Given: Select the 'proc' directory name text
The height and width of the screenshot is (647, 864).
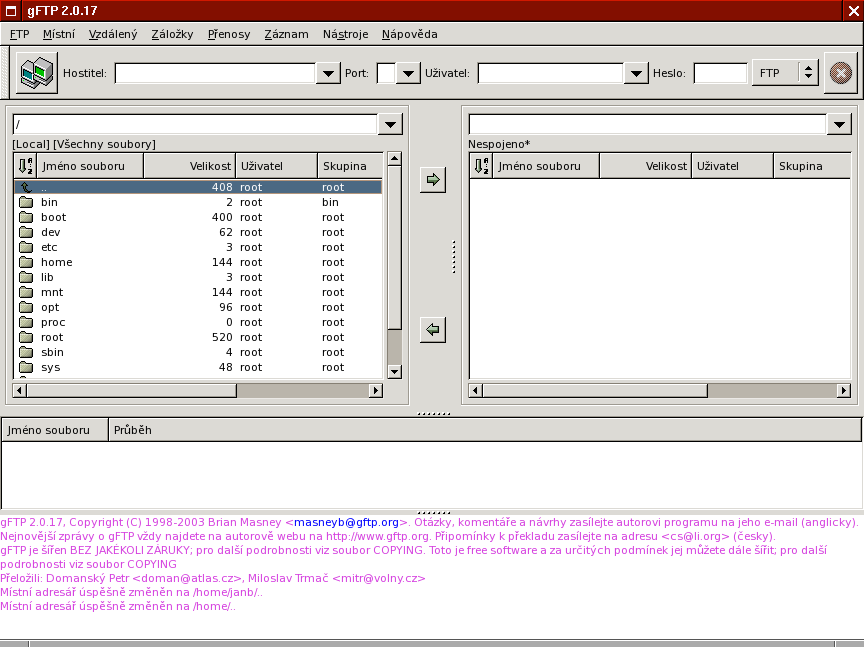Looking at the screenshot, I should point(53,322).
